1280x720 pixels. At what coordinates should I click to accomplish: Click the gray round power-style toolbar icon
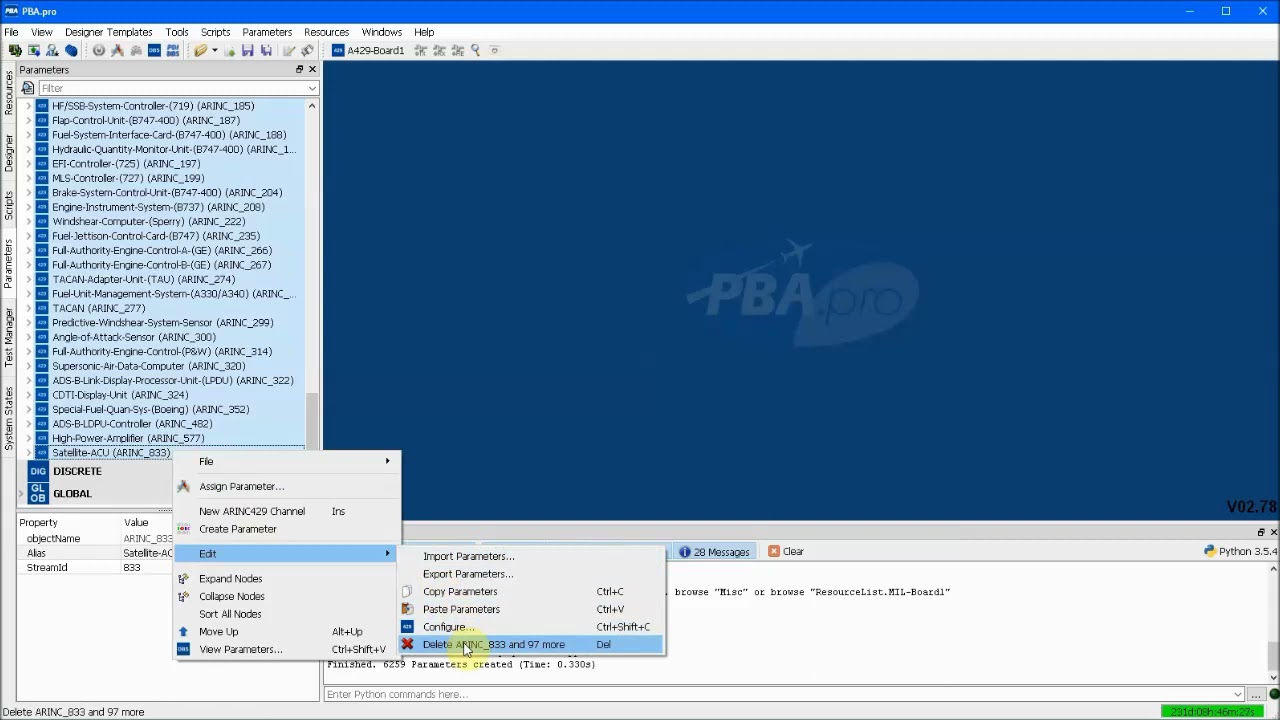pyautogui.click(x=99, y=50)
